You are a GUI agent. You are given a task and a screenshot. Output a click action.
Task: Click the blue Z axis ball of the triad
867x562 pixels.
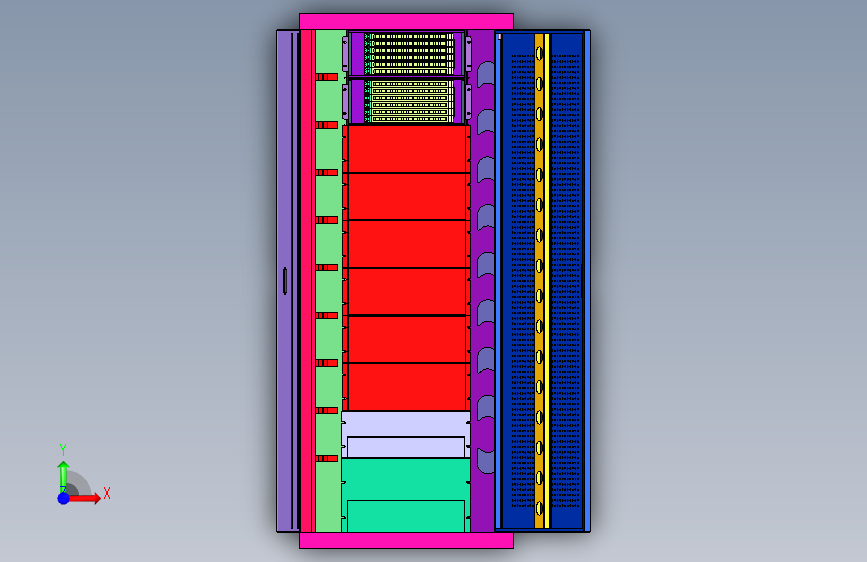click(x=64, y=498)
